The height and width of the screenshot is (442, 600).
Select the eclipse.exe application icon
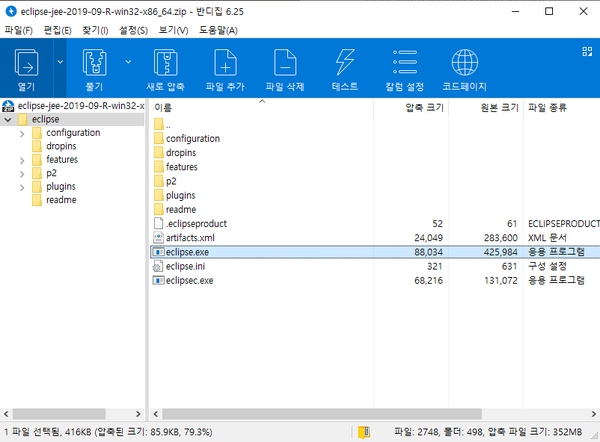tap(158, 252)
